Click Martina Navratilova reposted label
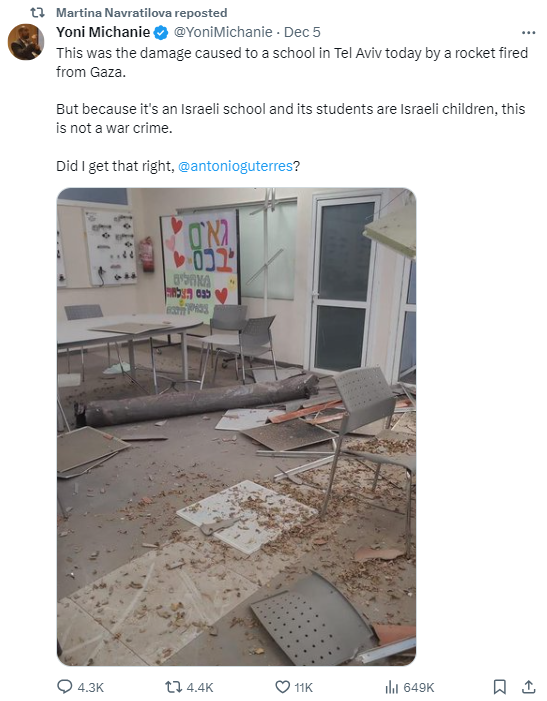547x701 pixels. point(142,13)
